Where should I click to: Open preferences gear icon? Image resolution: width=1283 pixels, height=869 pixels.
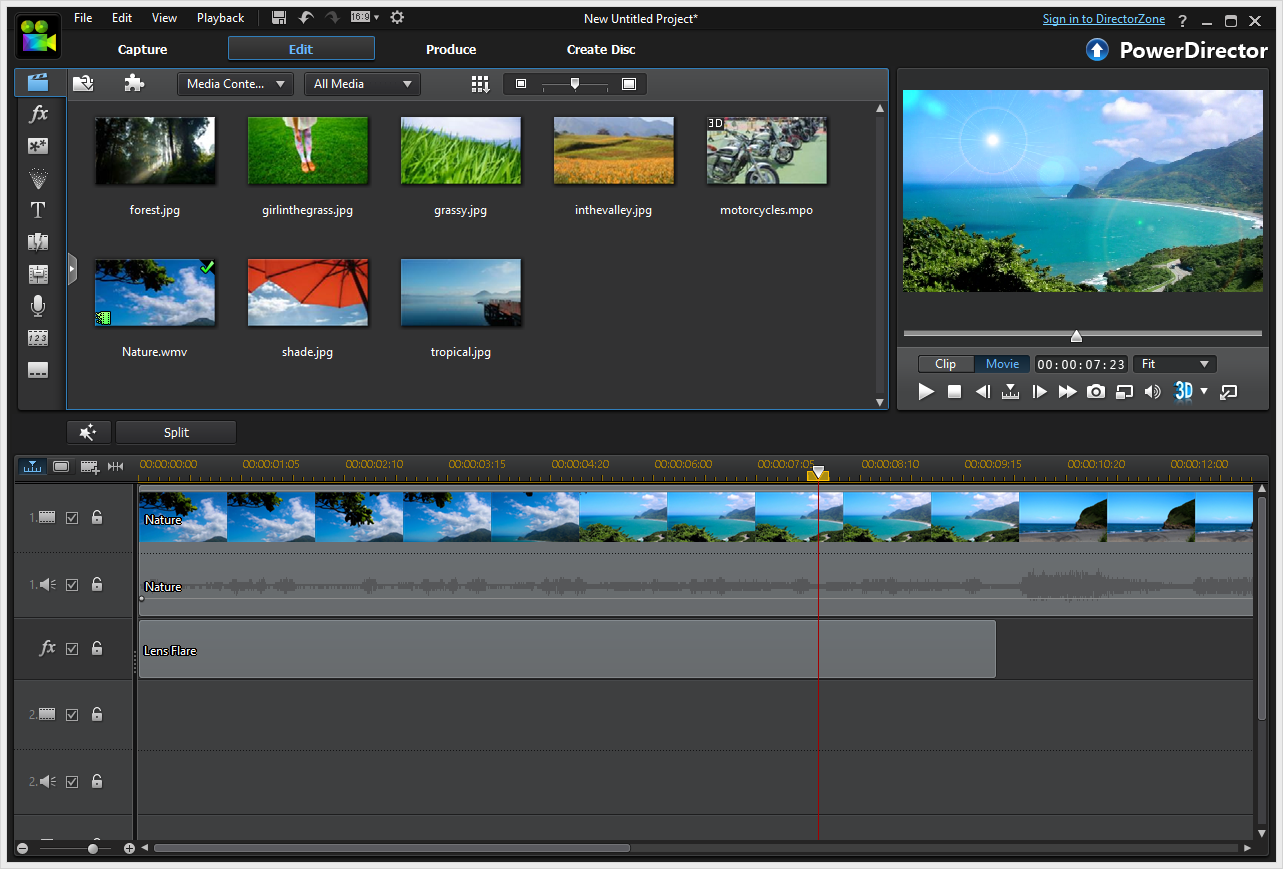click(x=397, y=17)
